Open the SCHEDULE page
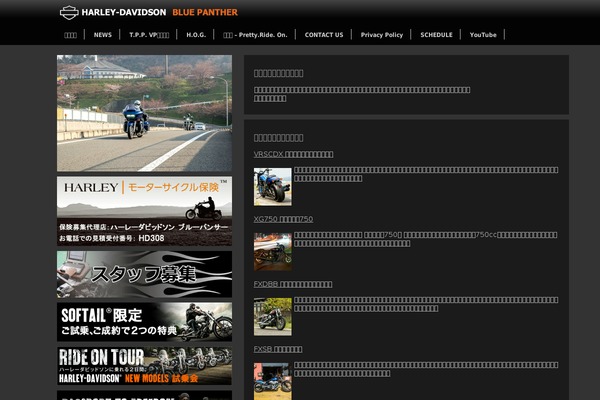The image size is (600, 400). pyautogui.click(x=436, y=35)
